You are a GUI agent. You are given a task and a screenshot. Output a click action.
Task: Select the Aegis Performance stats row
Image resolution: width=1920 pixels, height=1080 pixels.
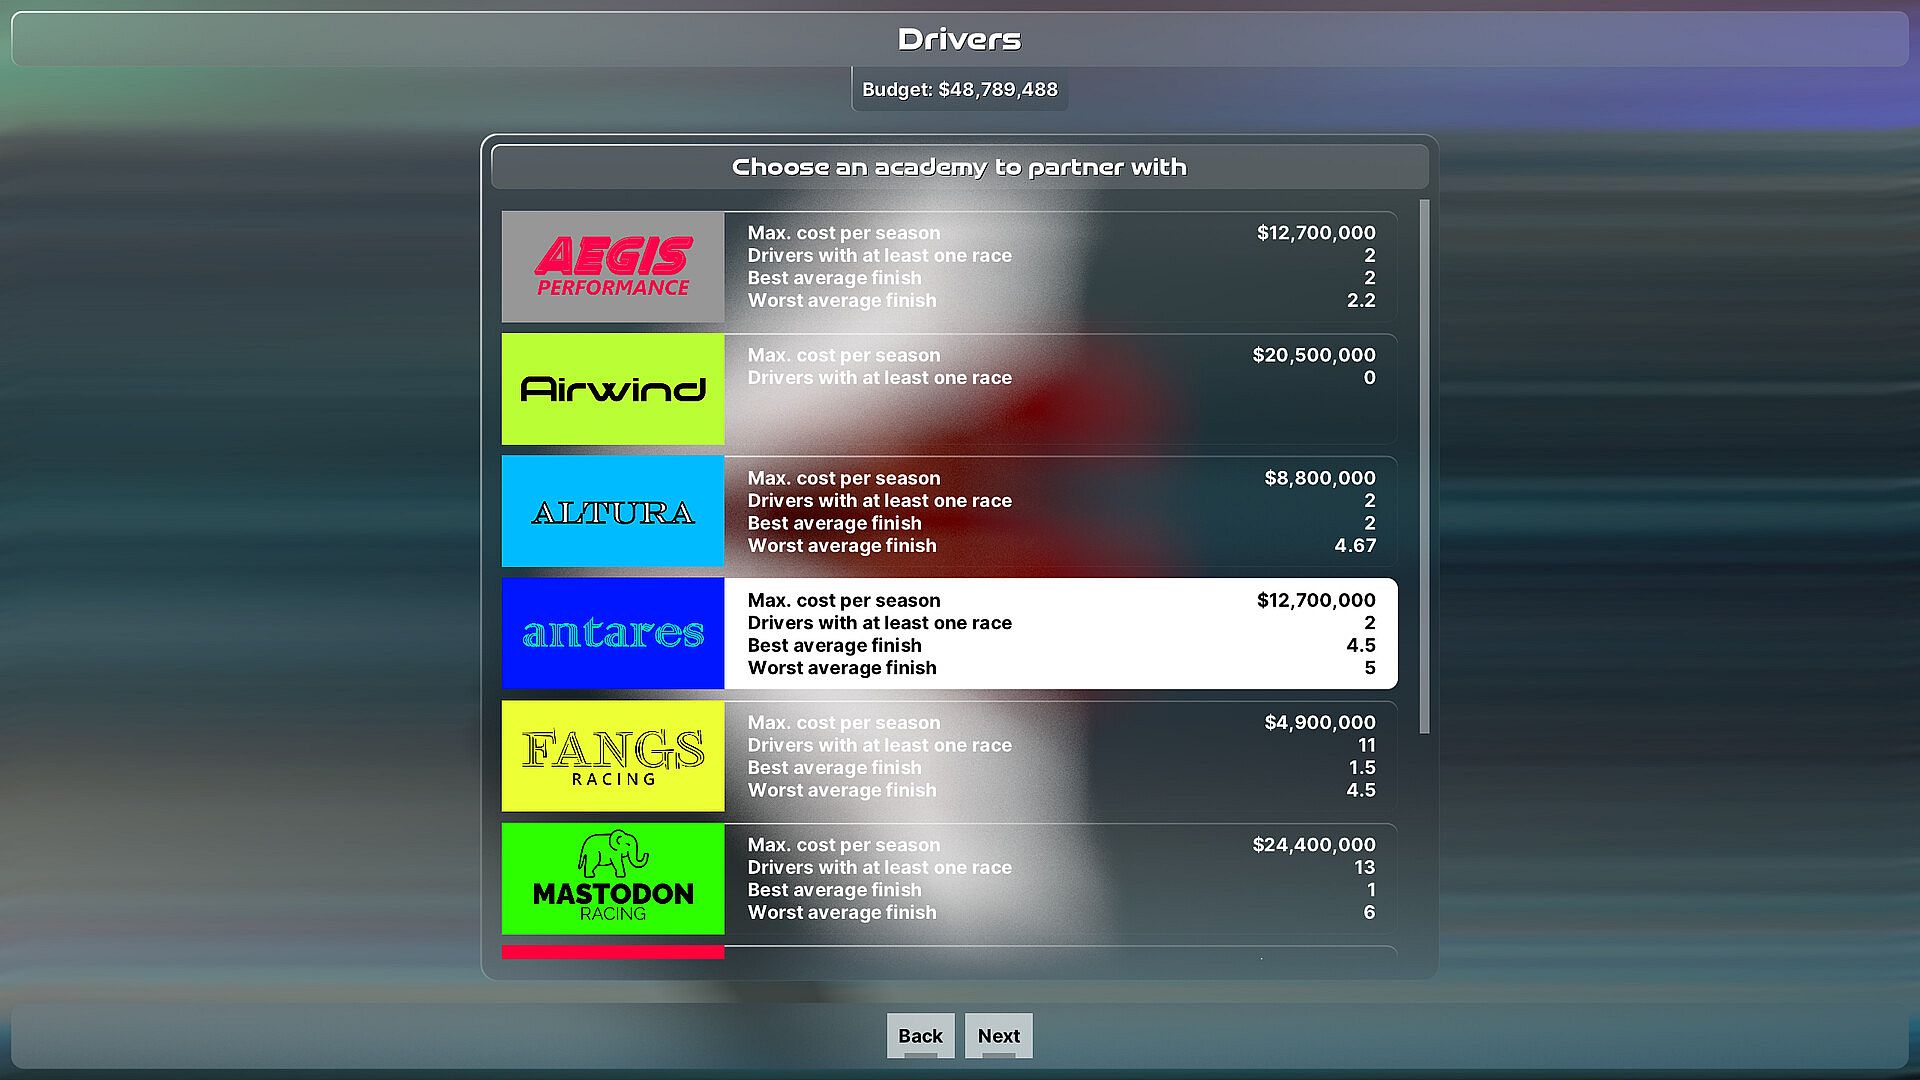click(x=1060, y=266)
